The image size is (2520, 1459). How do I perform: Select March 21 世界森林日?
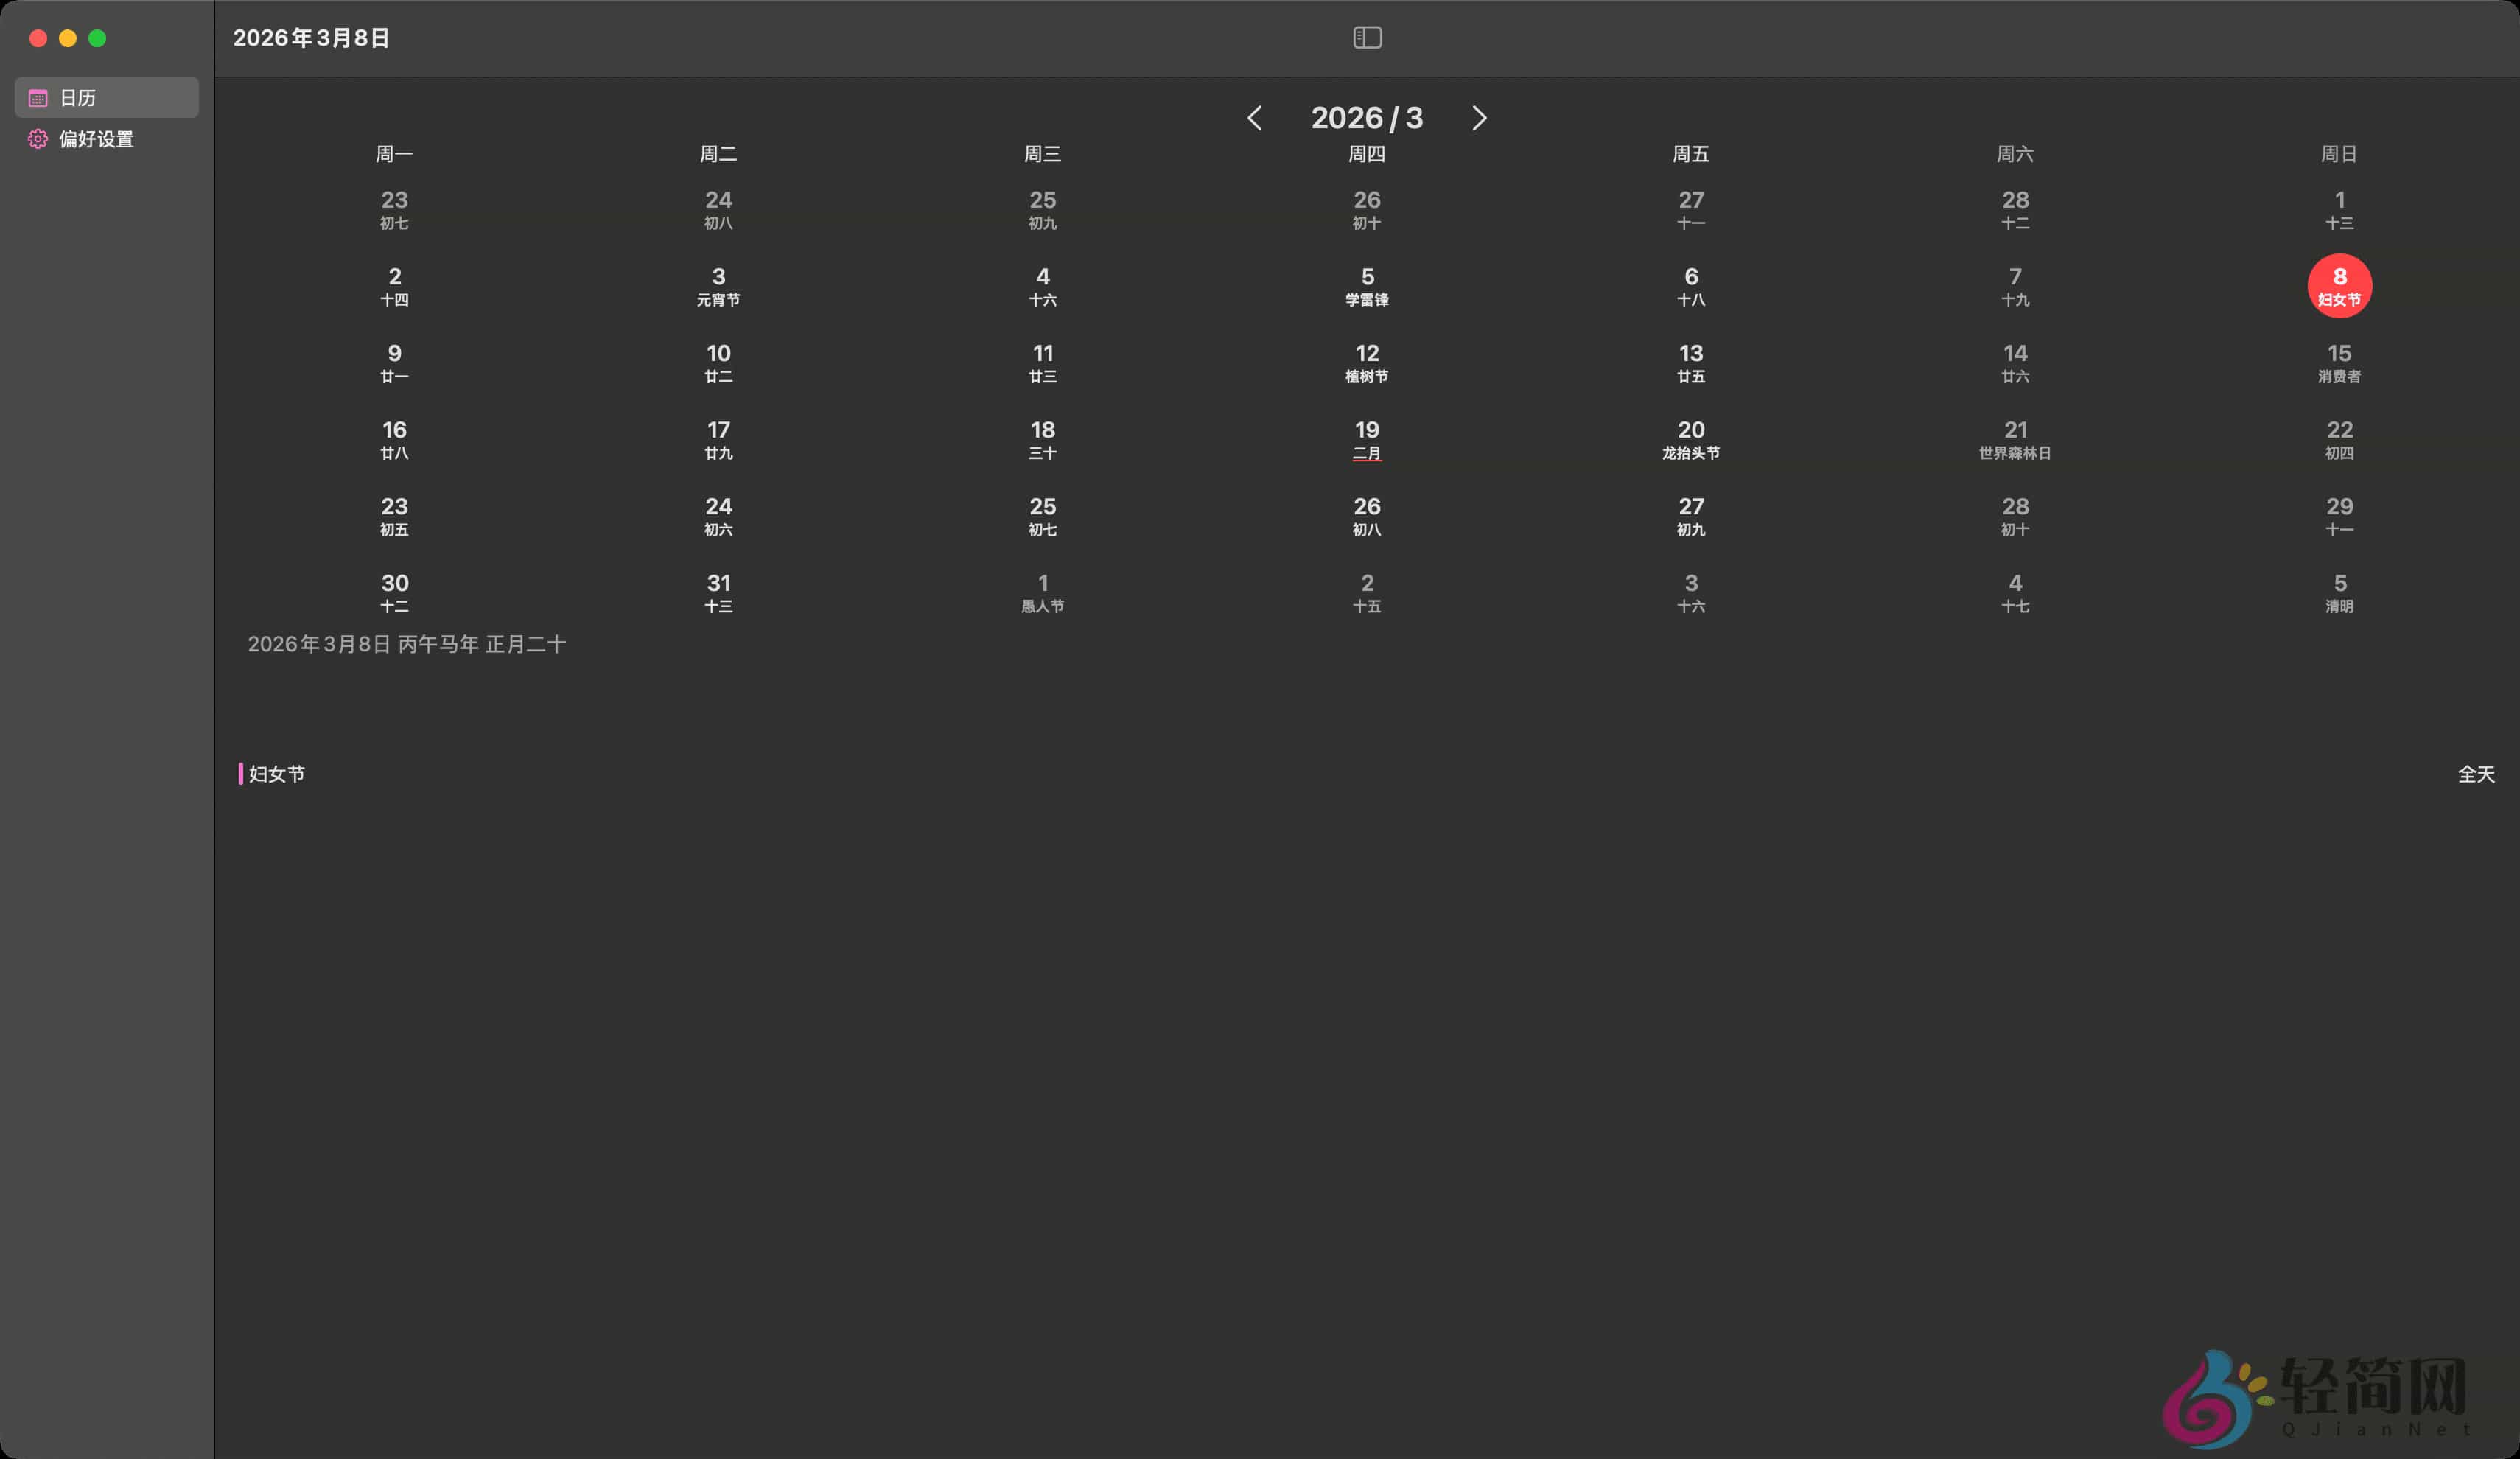click(x=2015, y=439)
